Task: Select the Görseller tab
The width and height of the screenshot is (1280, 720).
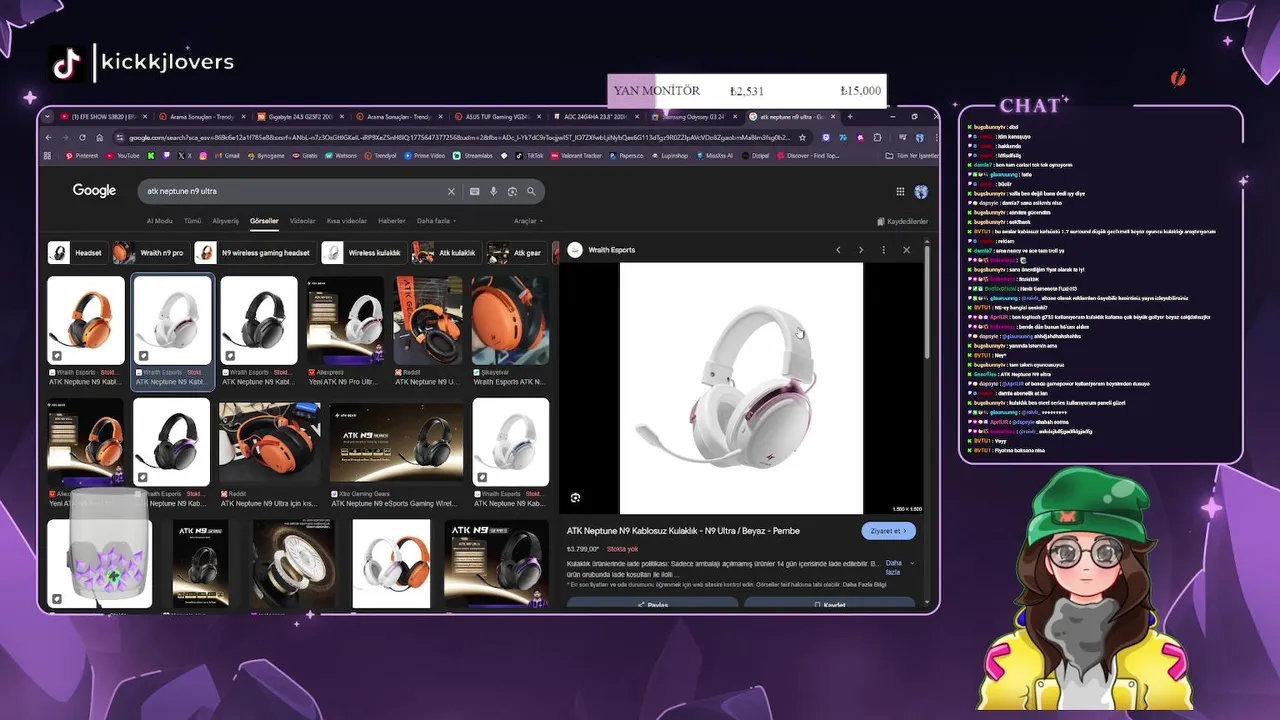Action: [264, 221]
